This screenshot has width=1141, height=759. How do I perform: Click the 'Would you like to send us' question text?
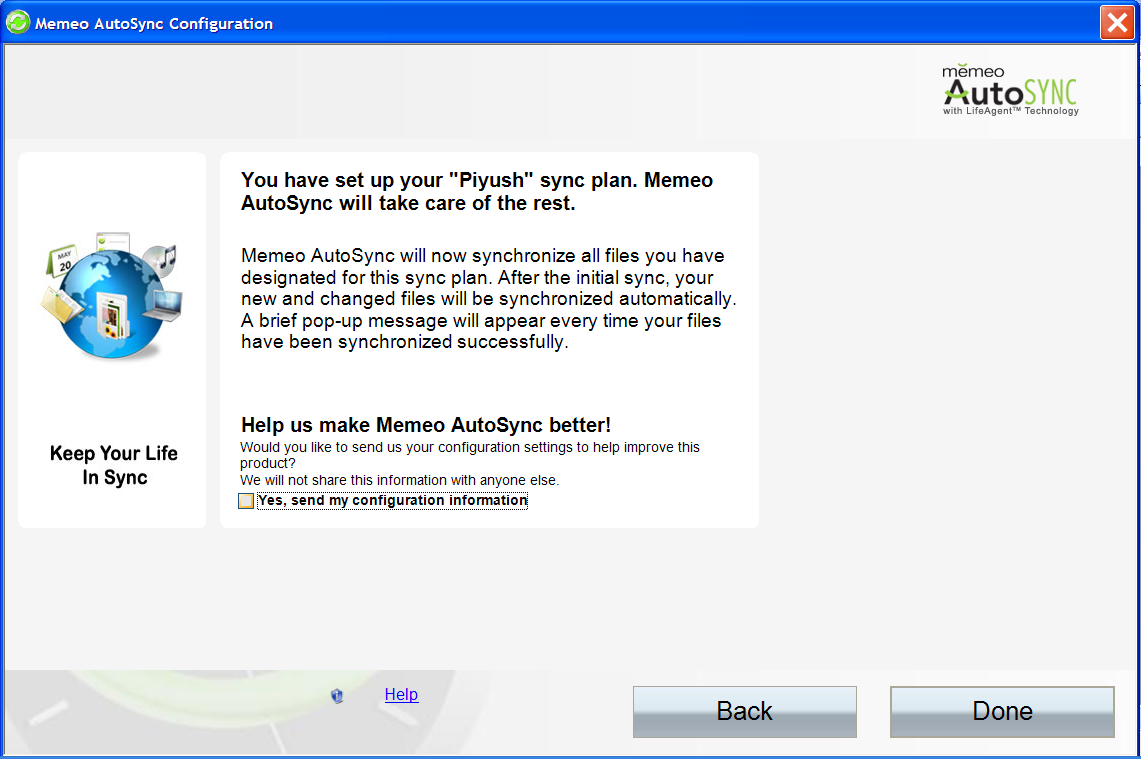tap(469, 455)
